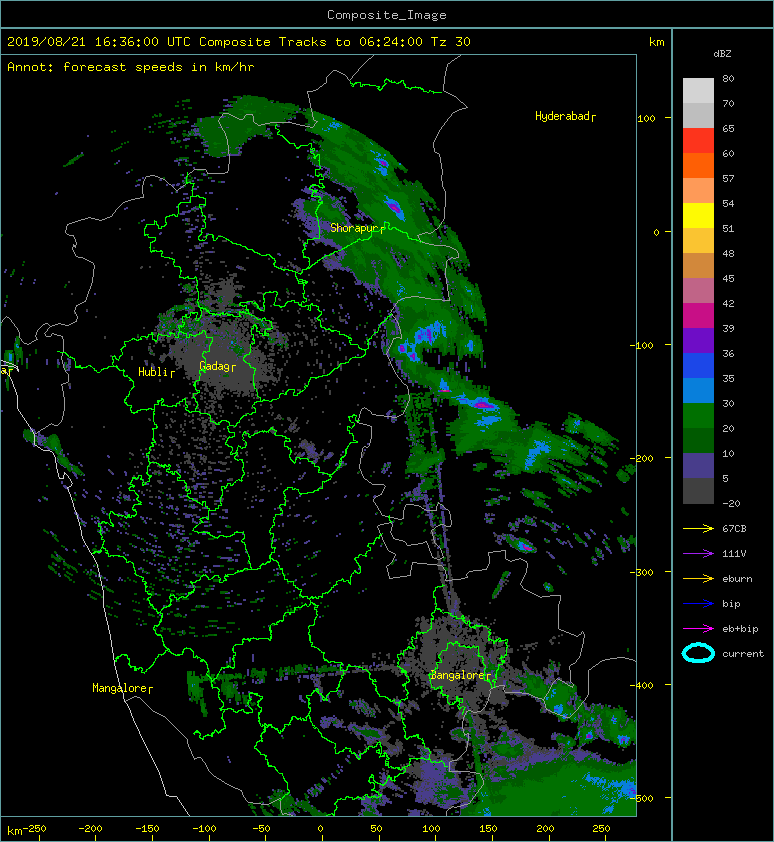
Task: Click the Hubli city label
Action: [x=153, y=372]
